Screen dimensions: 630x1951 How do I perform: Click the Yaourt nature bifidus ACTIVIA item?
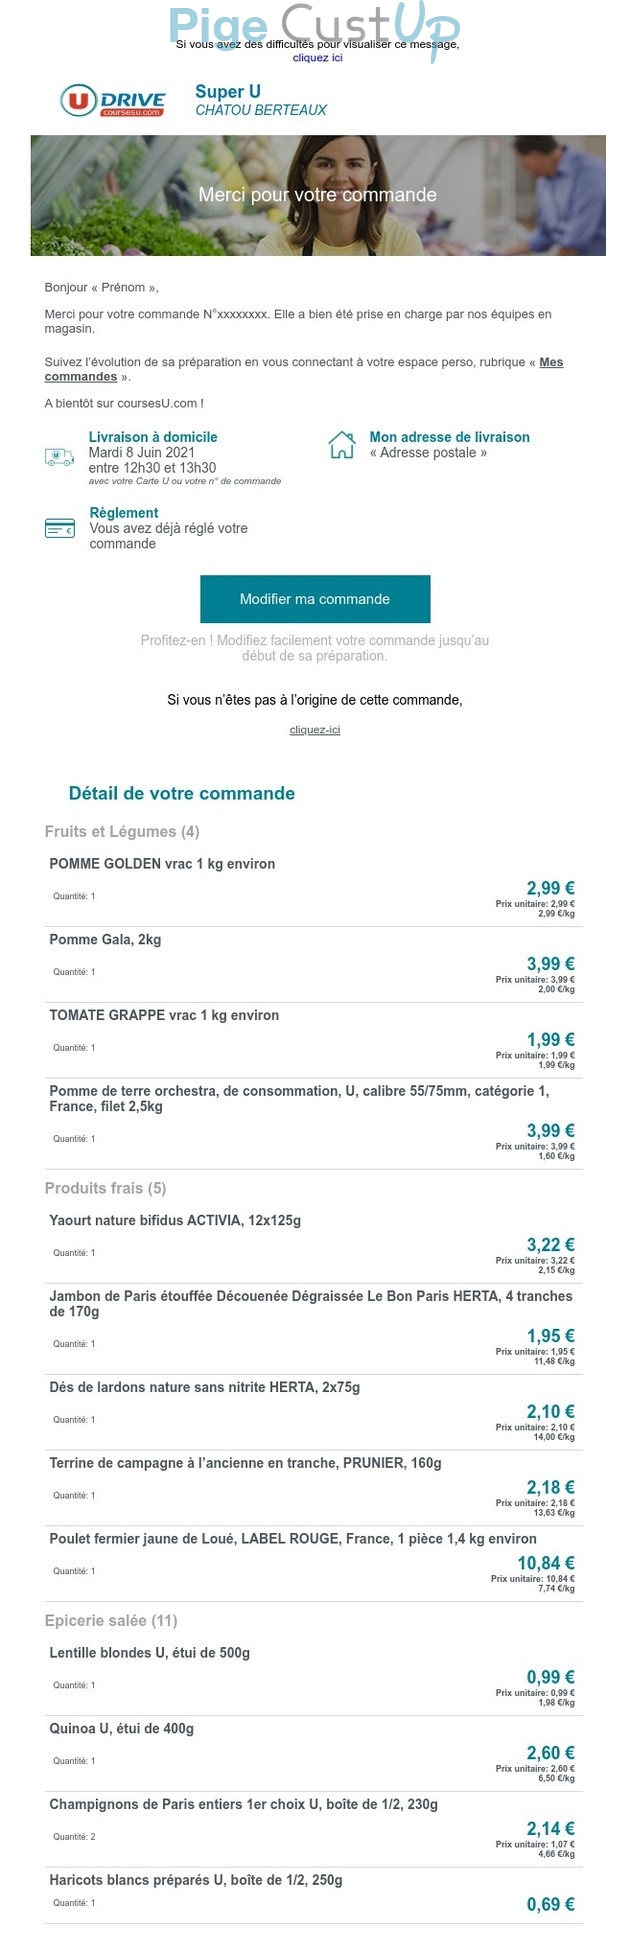tap(175, 1220)
